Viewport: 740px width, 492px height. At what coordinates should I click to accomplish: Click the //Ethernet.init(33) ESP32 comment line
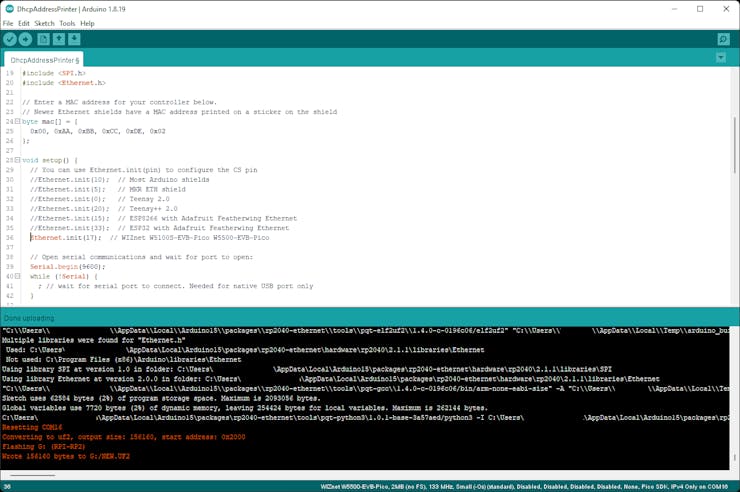point(160,228)
